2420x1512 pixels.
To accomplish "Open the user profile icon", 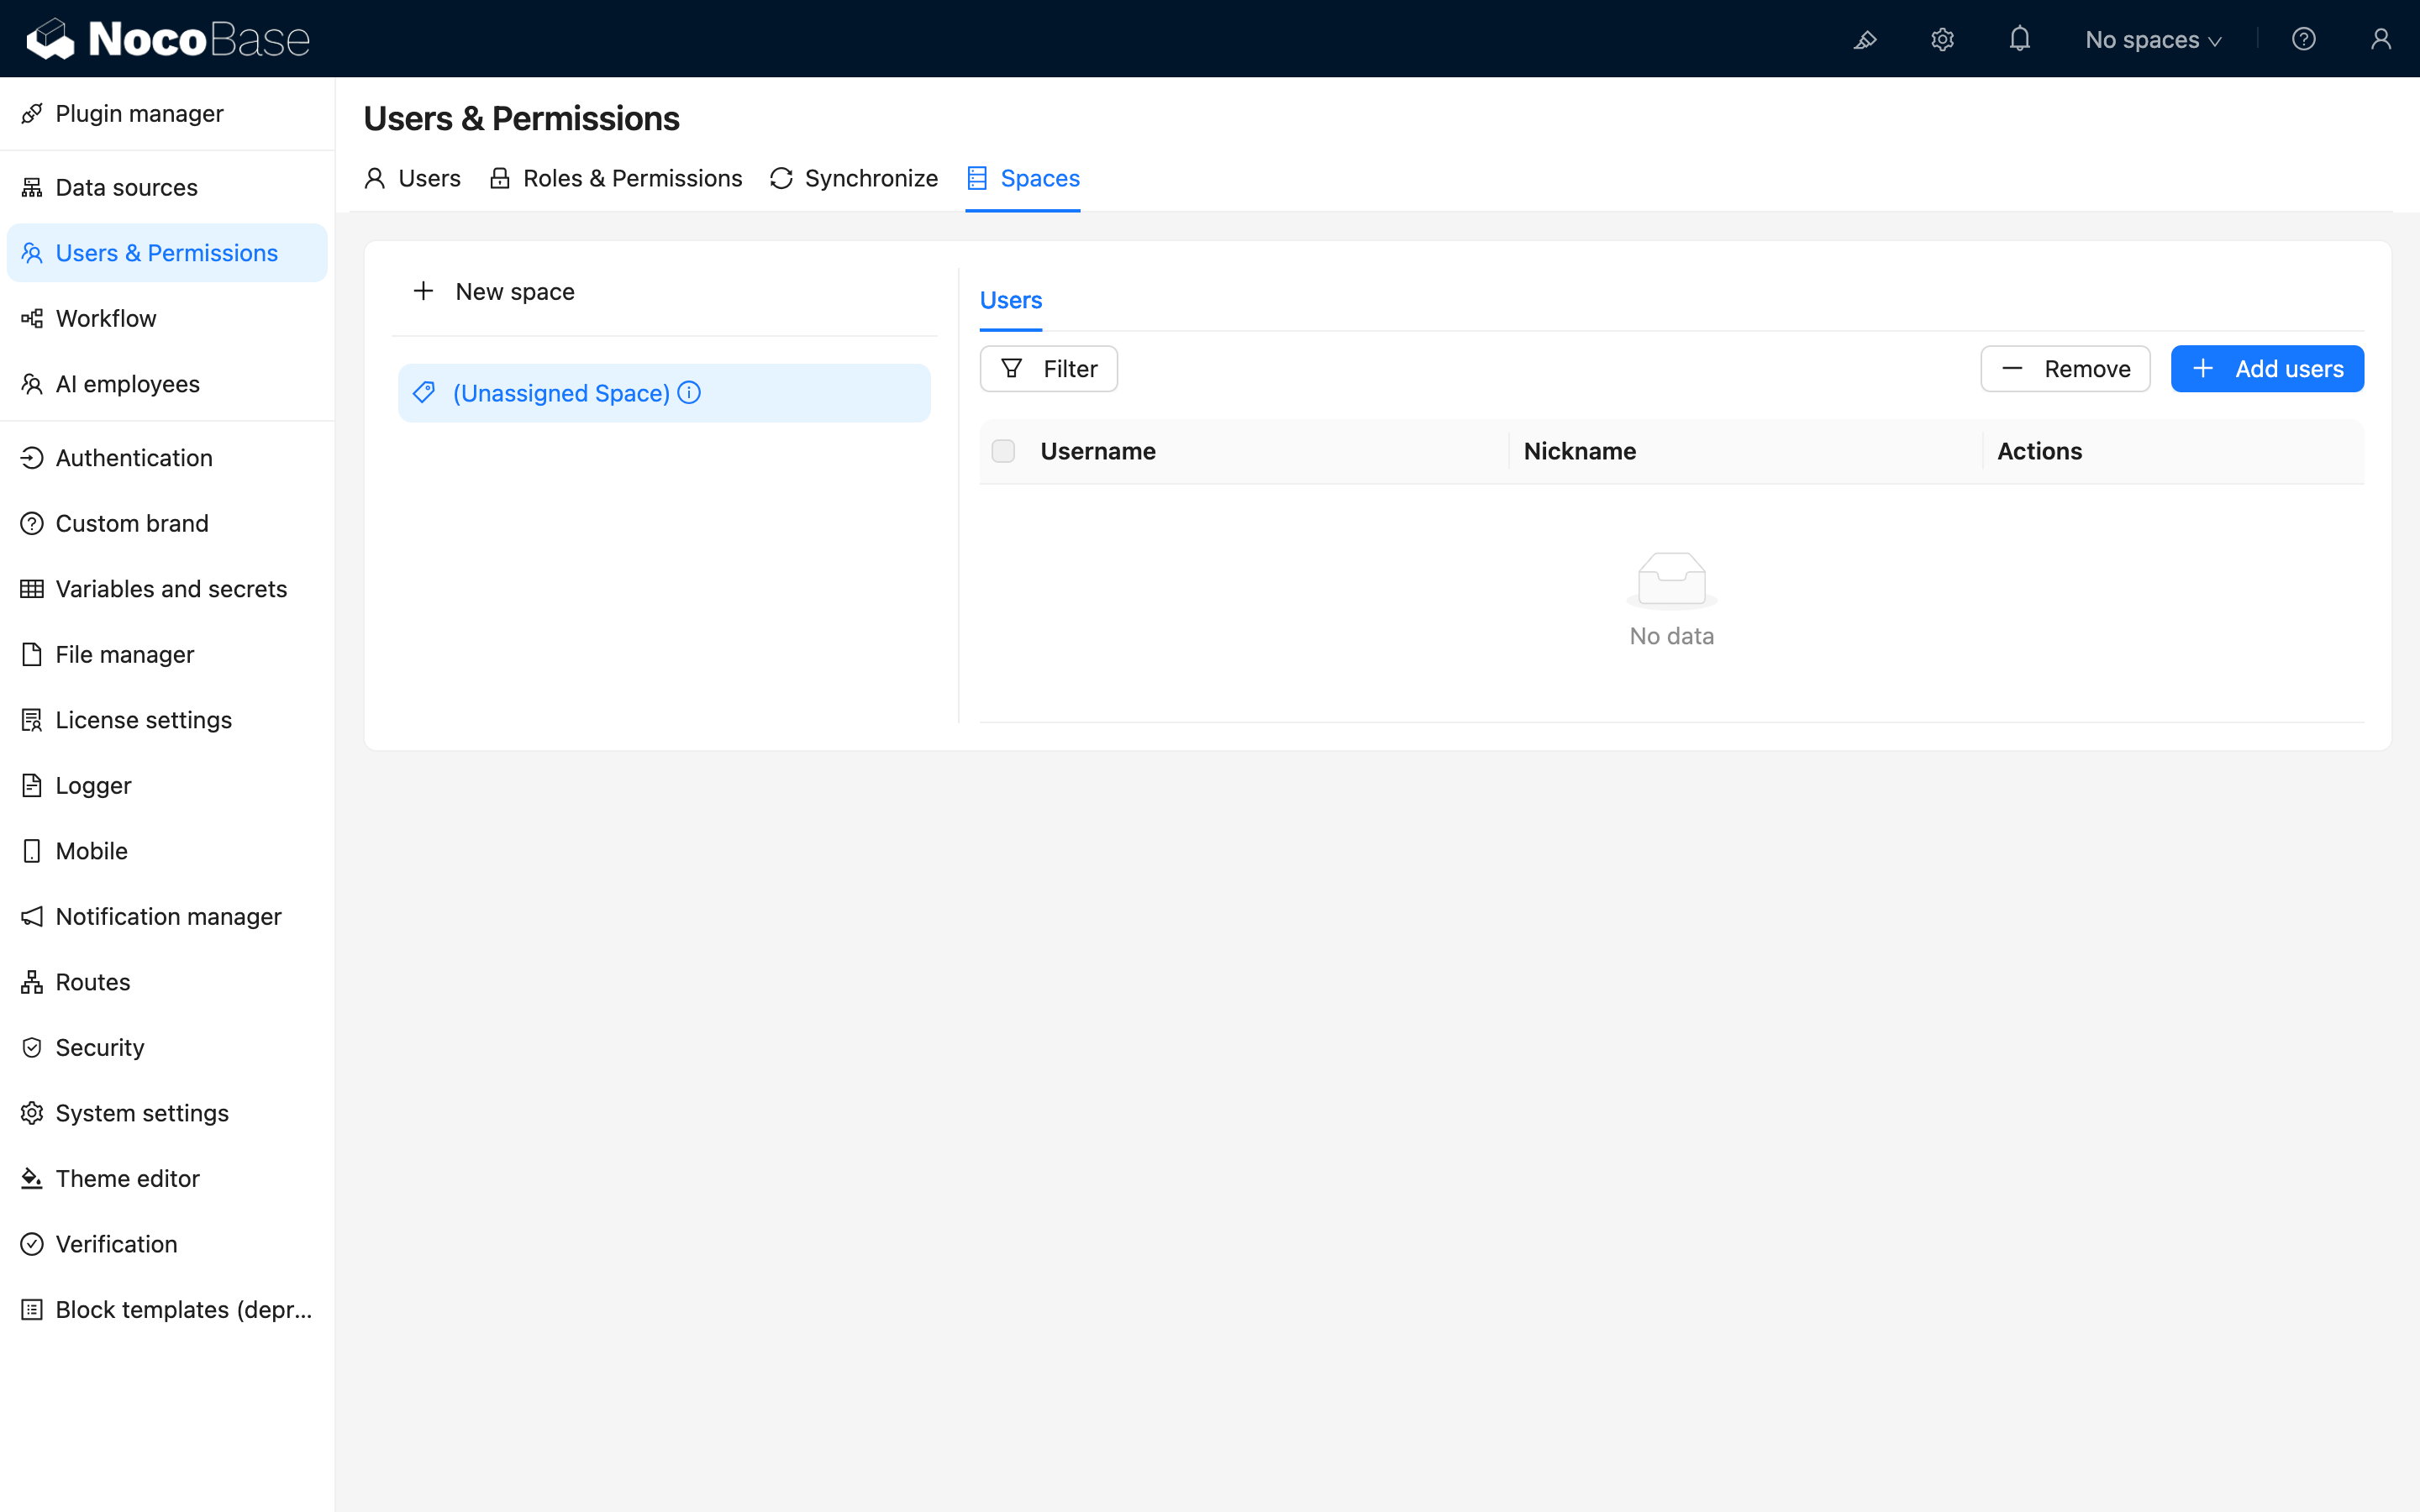I will pyautogui.click(x=2380, y=39).
